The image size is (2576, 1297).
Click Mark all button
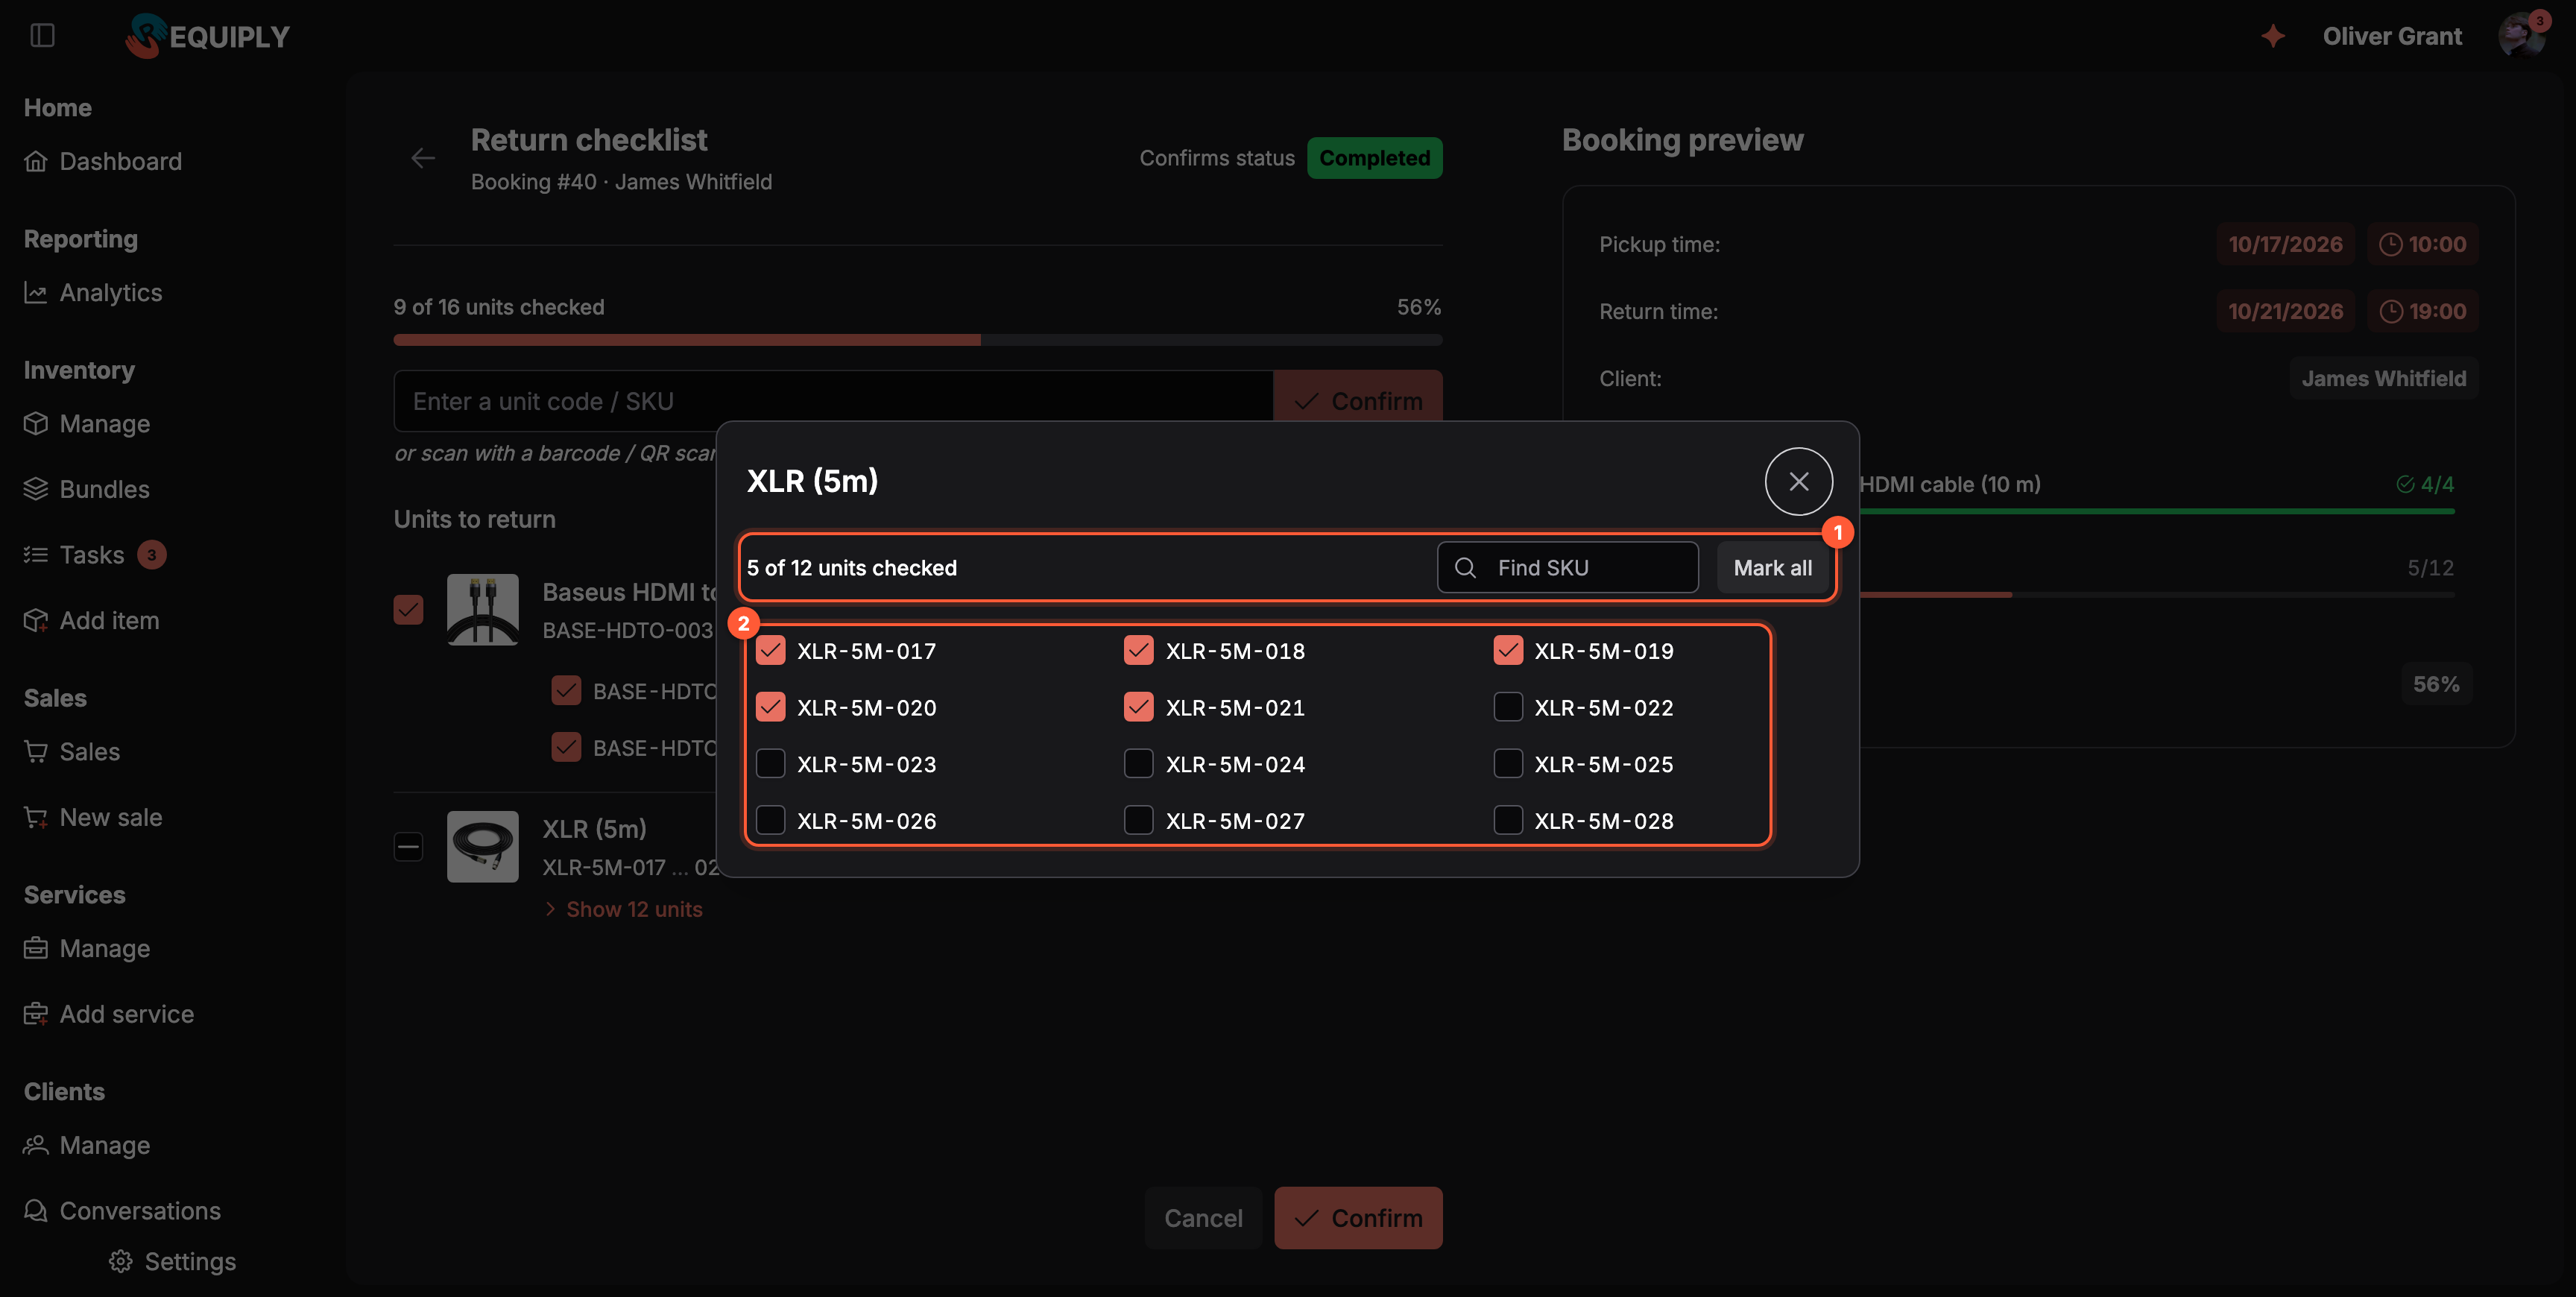click(1772, 568)
